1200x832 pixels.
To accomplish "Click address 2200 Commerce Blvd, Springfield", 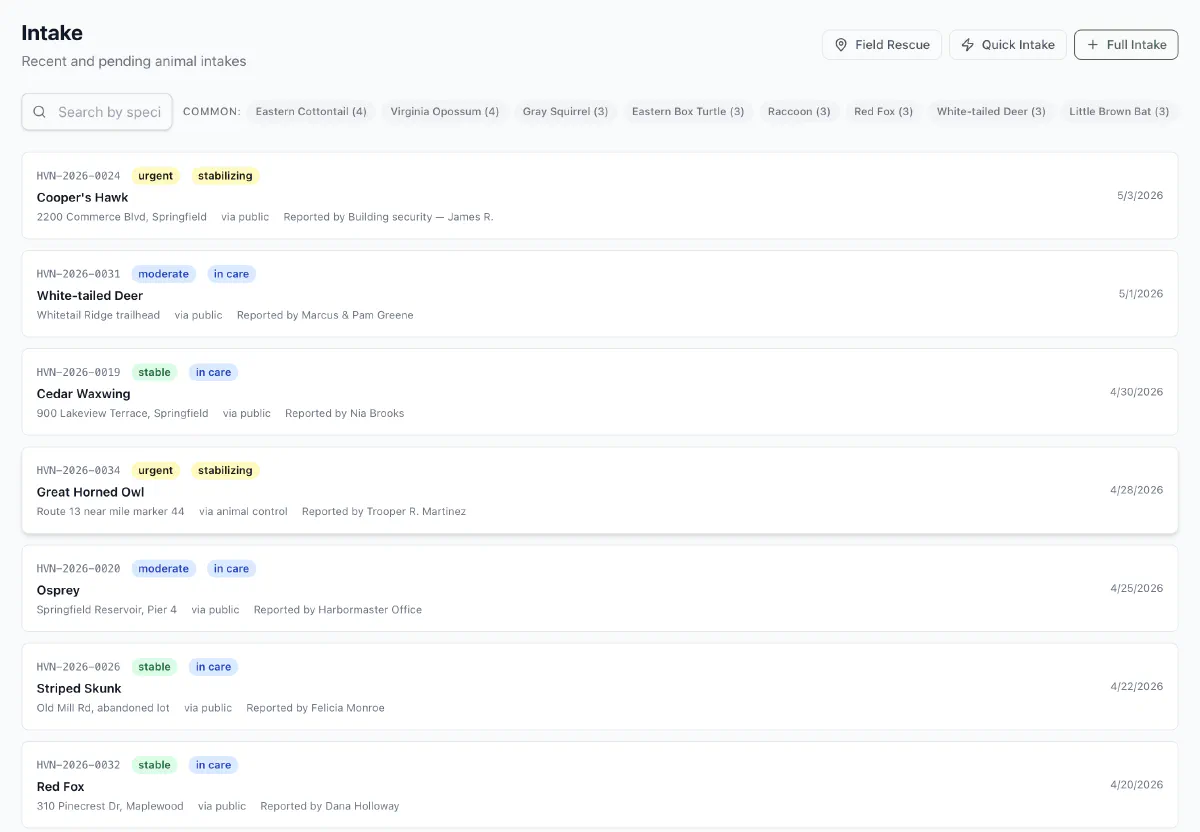I will coord(122,217).
